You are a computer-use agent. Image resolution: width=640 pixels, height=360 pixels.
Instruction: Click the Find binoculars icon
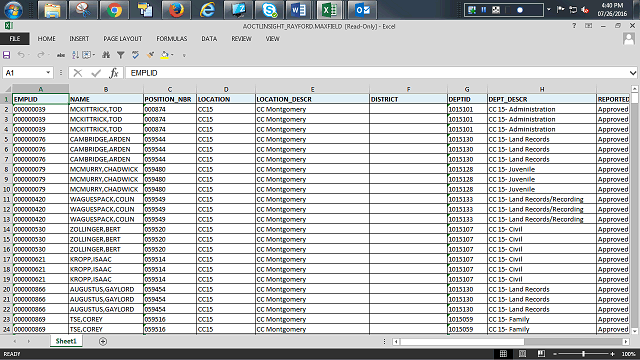[x=106, y=55]
